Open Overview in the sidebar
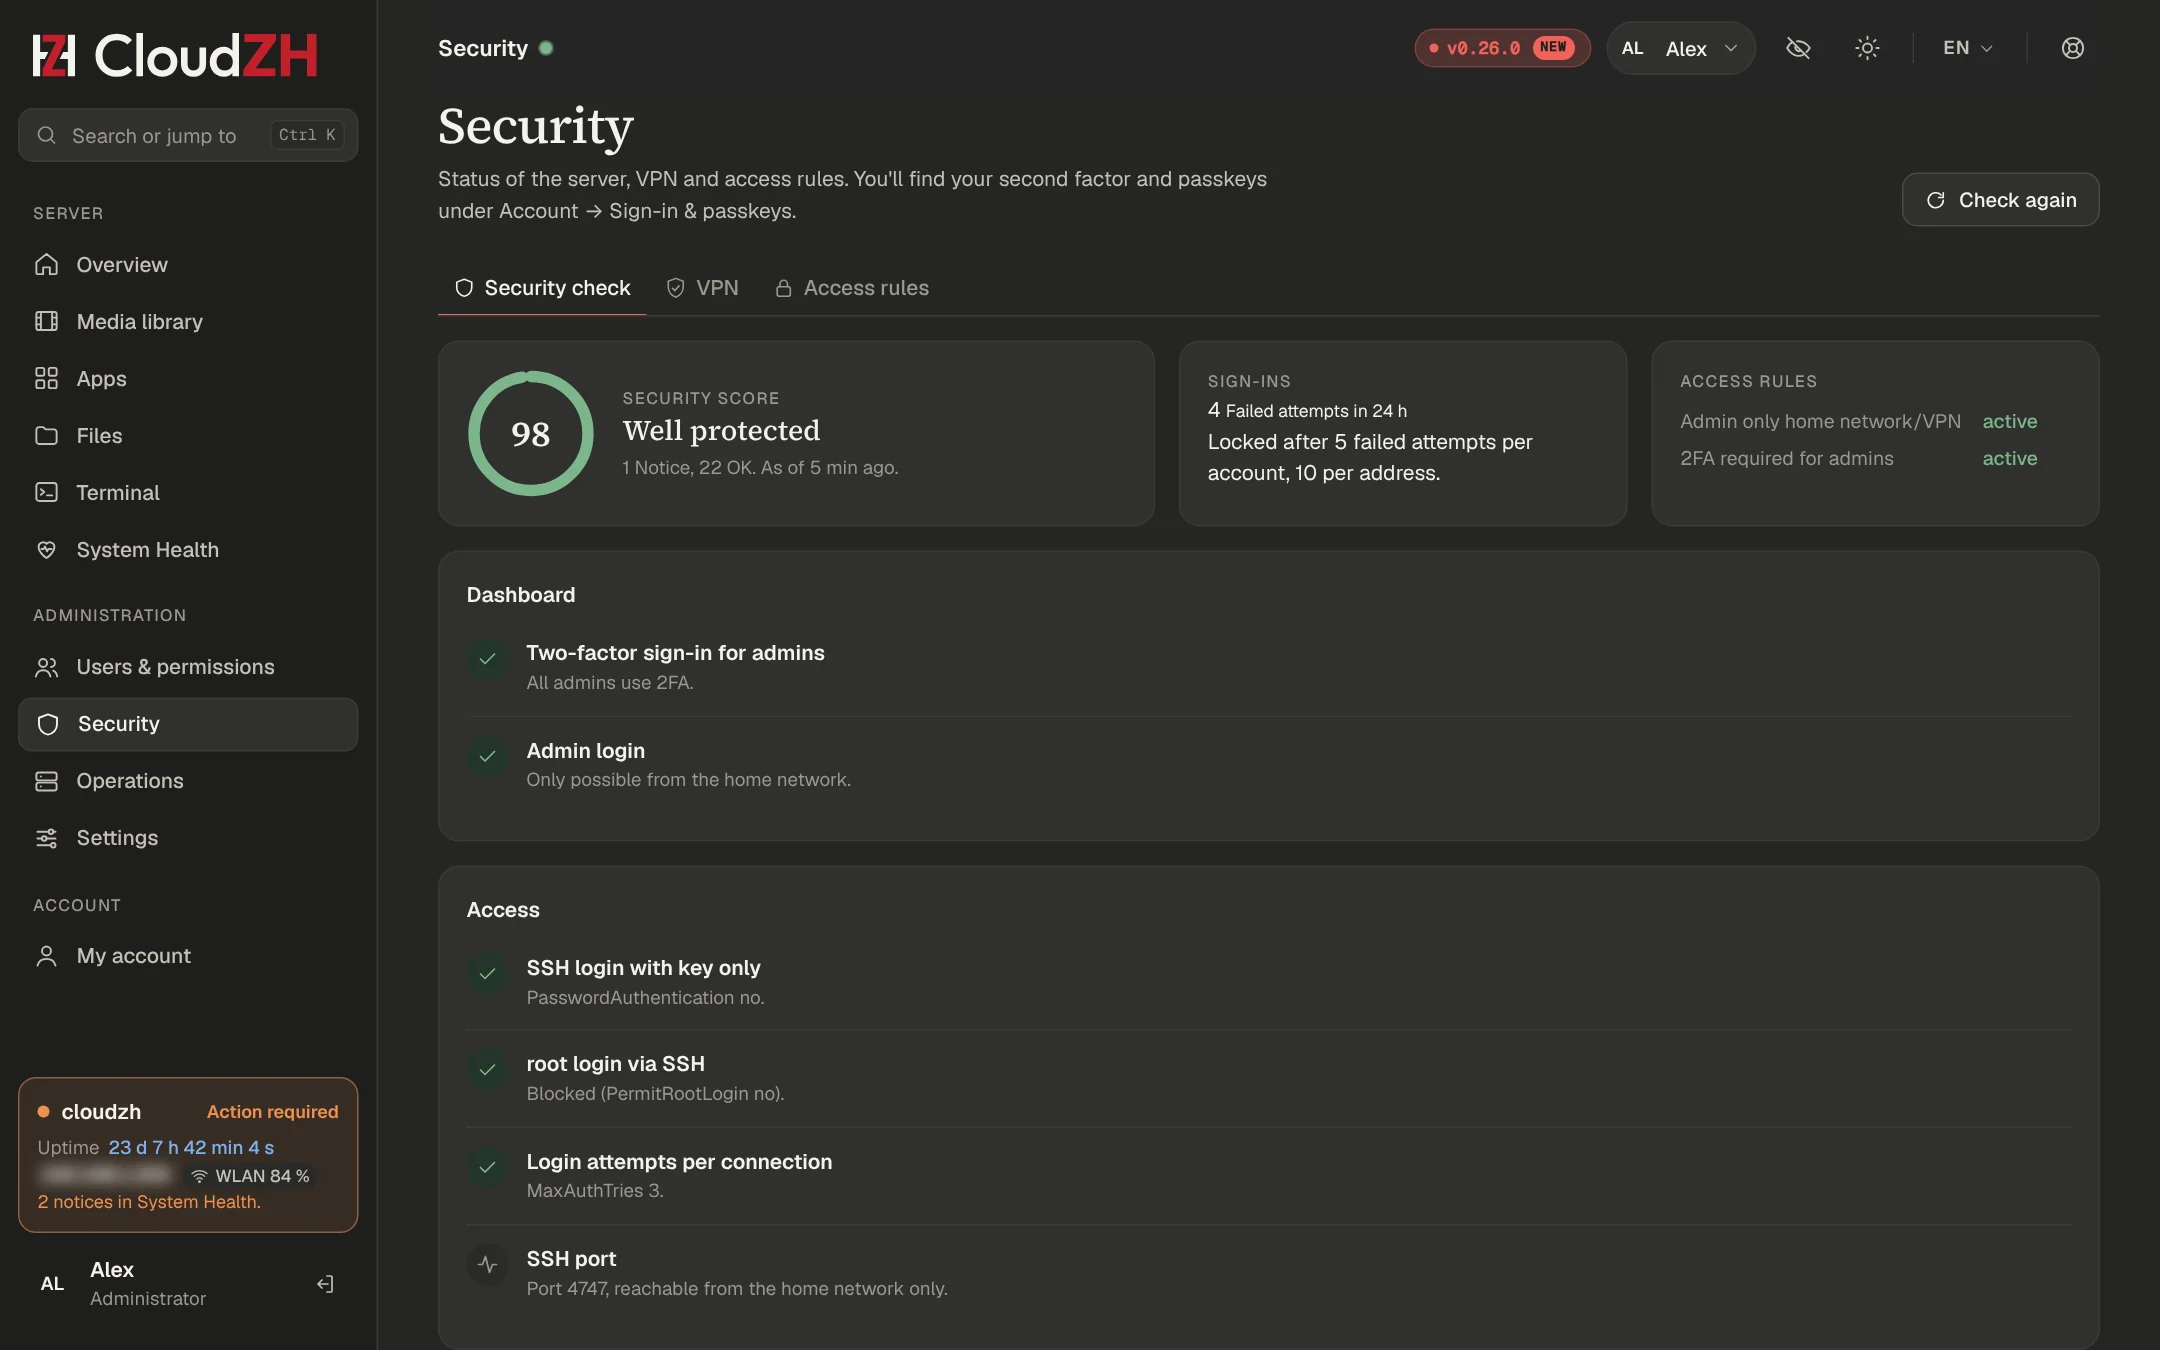 (x=188, y=265)
